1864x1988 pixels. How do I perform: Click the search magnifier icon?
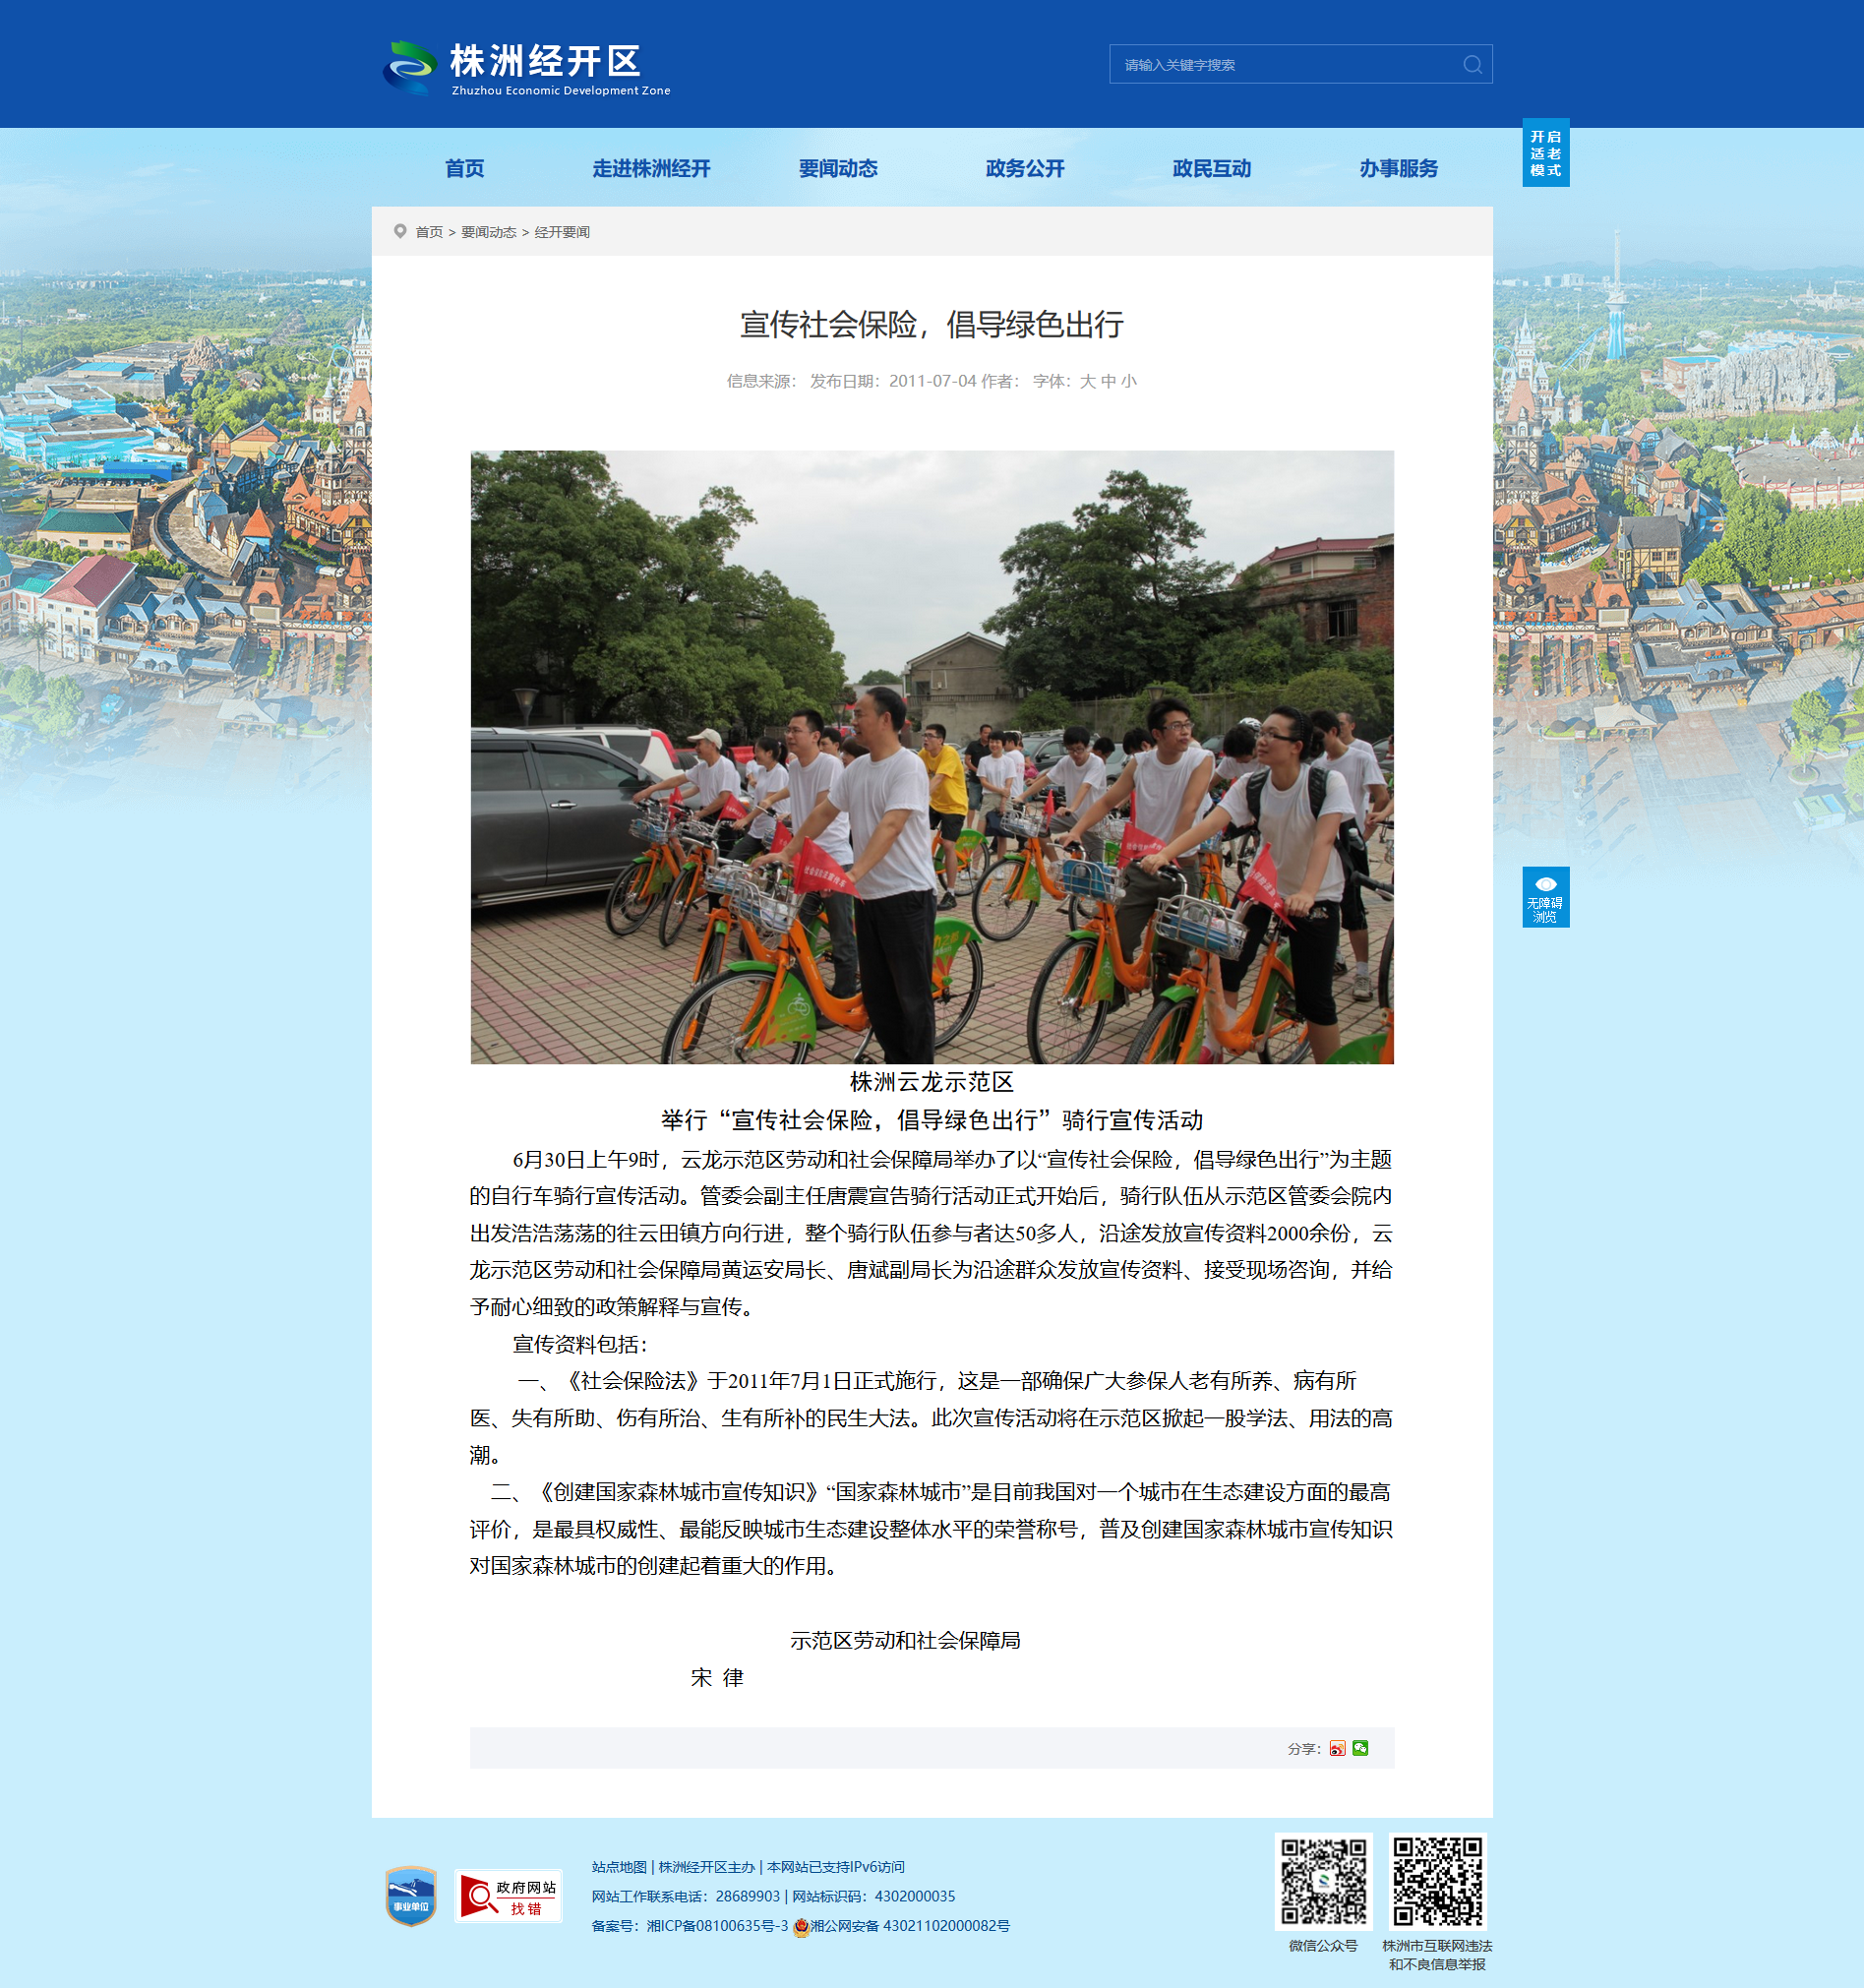coord(1472,65)
